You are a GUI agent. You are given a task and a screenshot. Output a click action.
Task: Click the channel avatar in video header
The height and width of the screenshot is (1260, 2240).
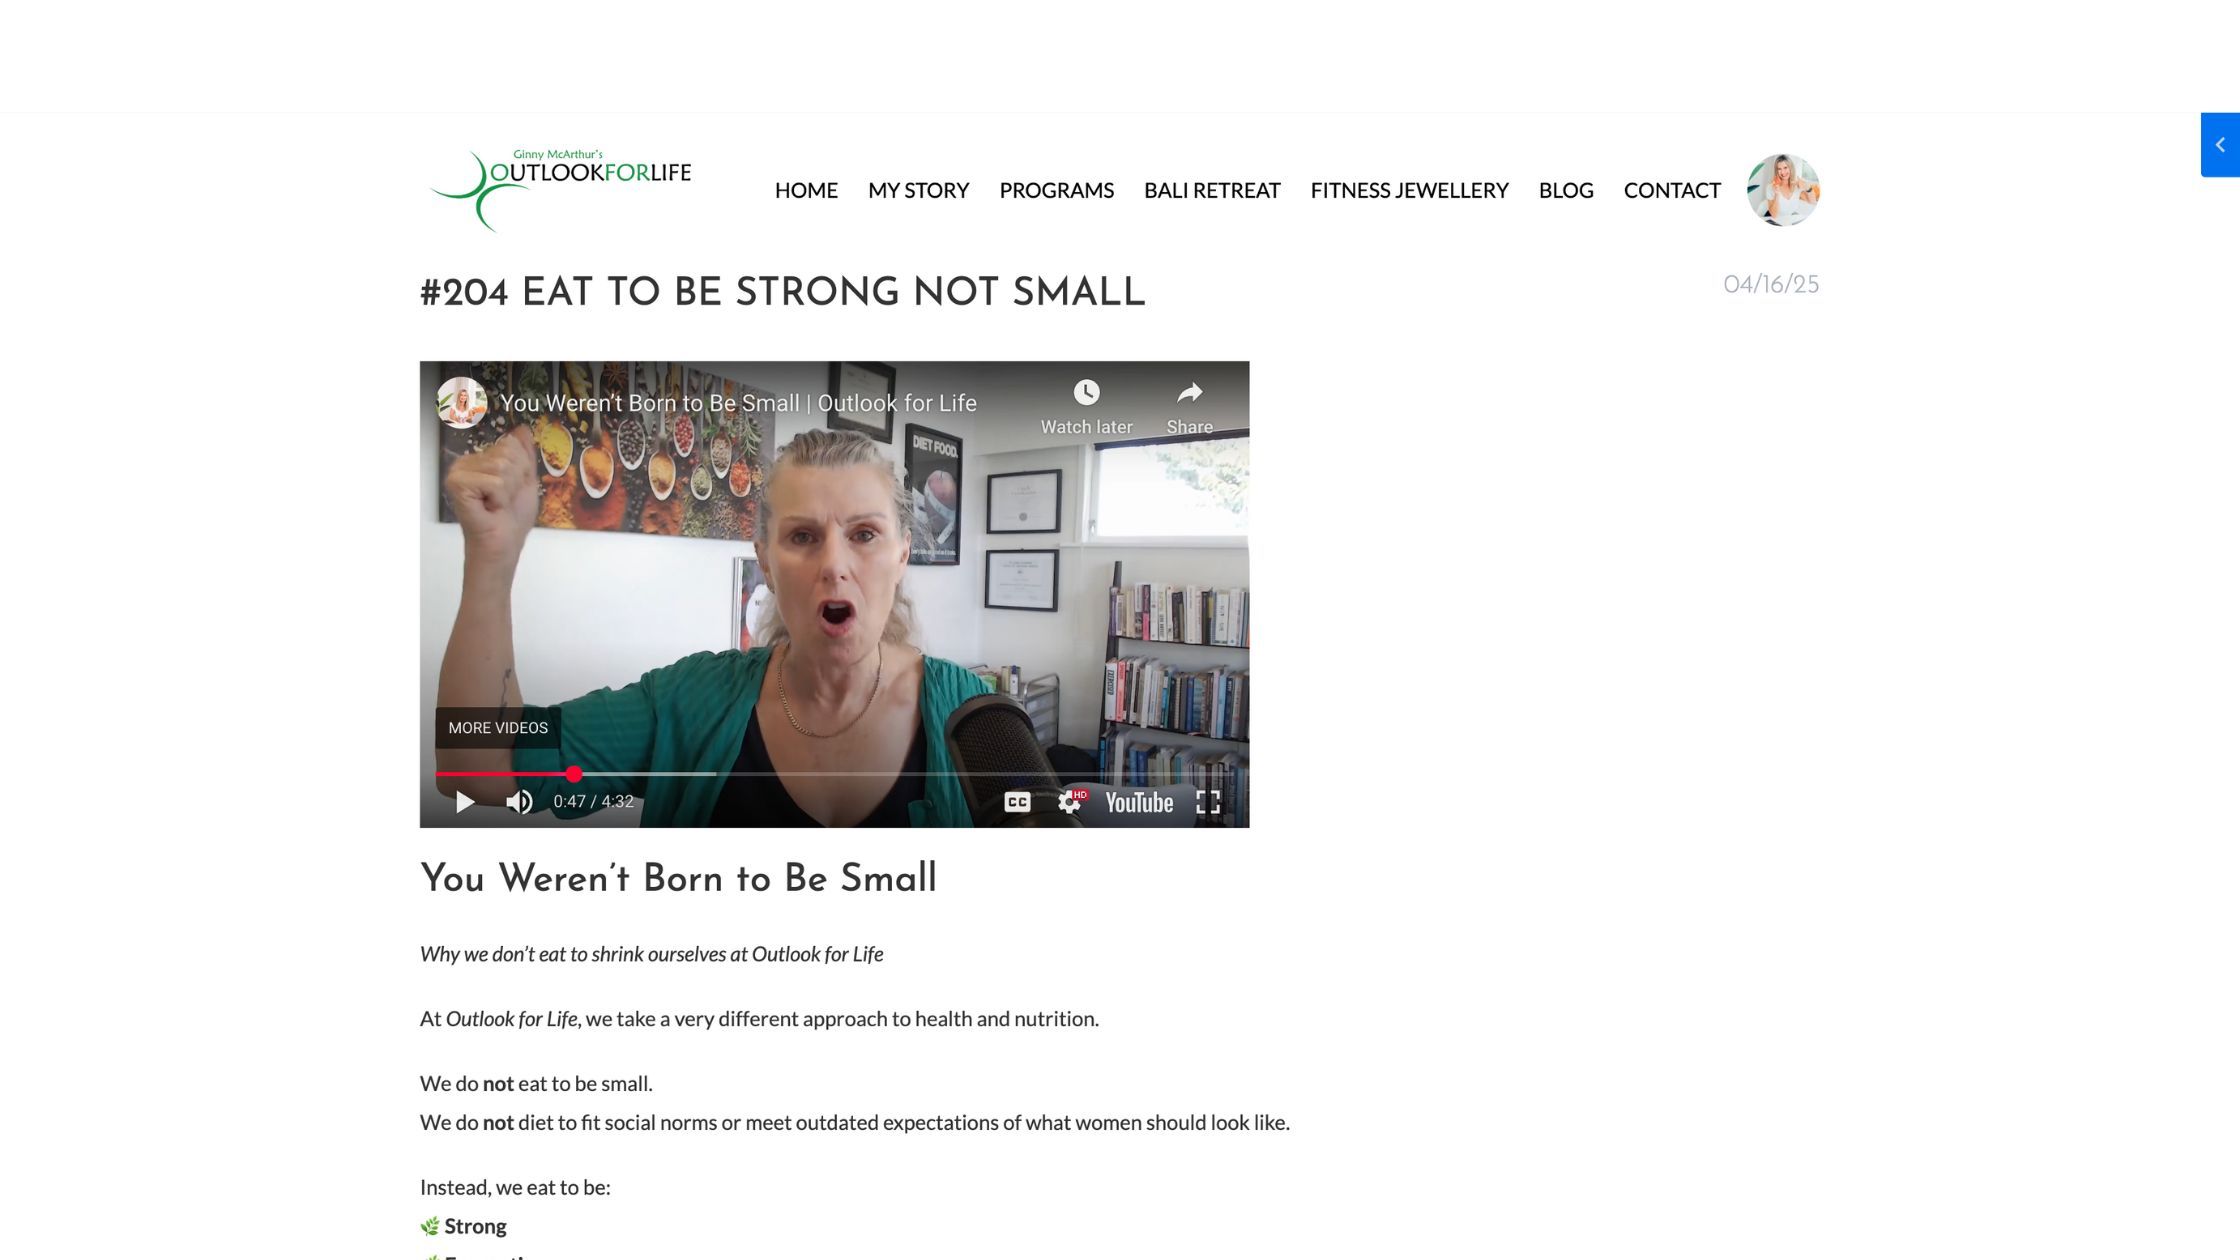[x=461, y=403]
